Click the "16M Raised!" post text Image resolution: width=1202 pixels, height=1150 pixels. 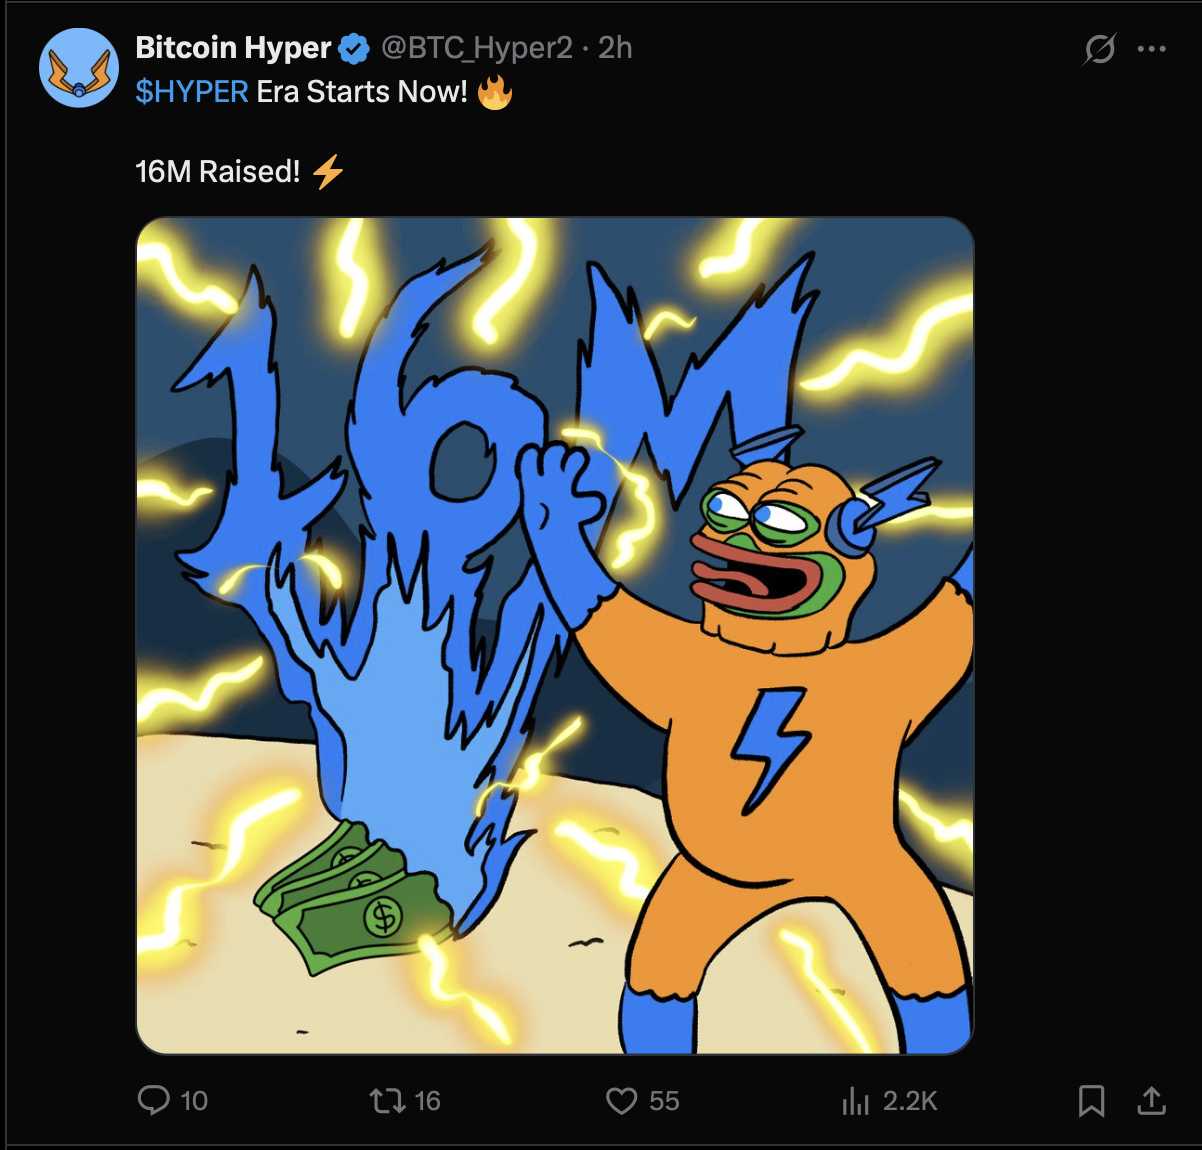[217, 172]
